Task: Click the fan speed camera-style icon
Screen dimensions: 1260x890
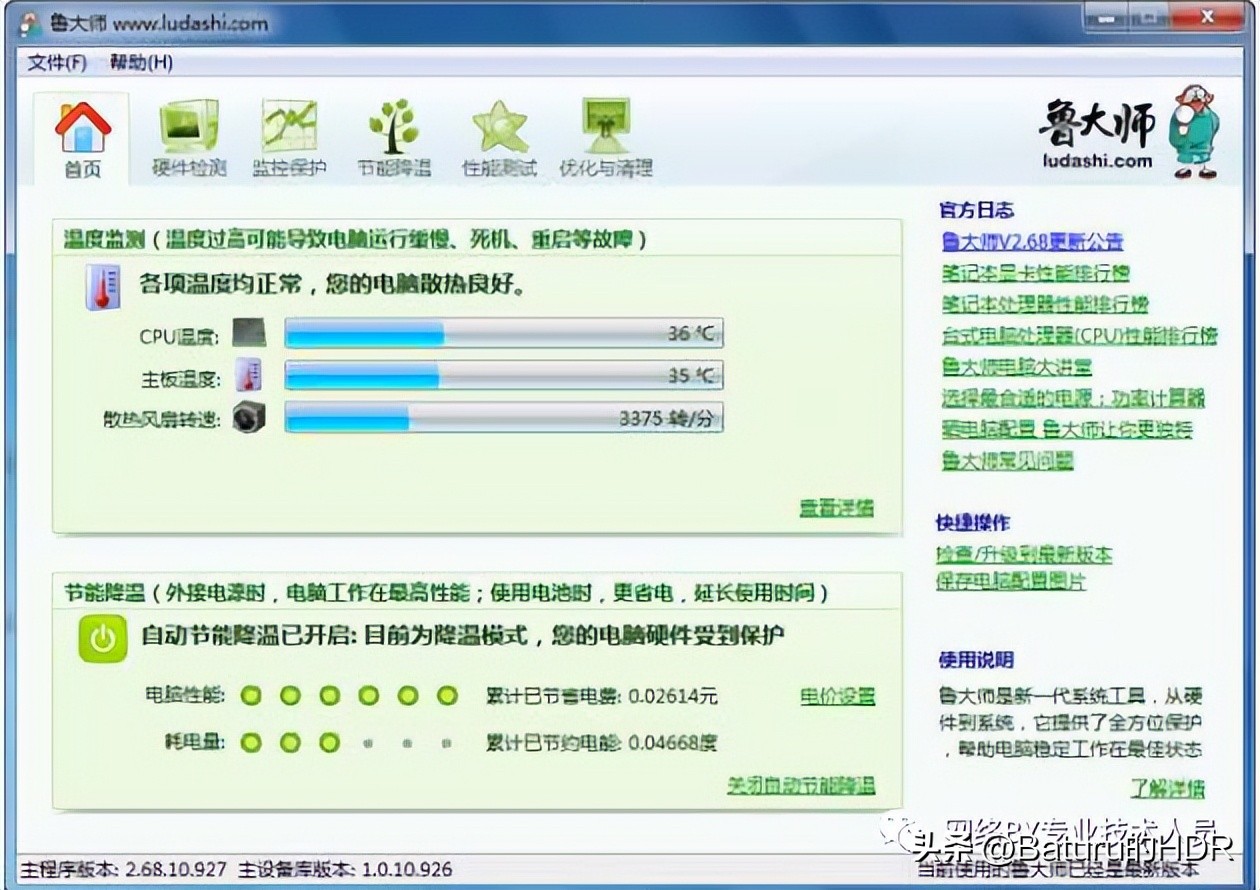Action: (x=247, y=417)
